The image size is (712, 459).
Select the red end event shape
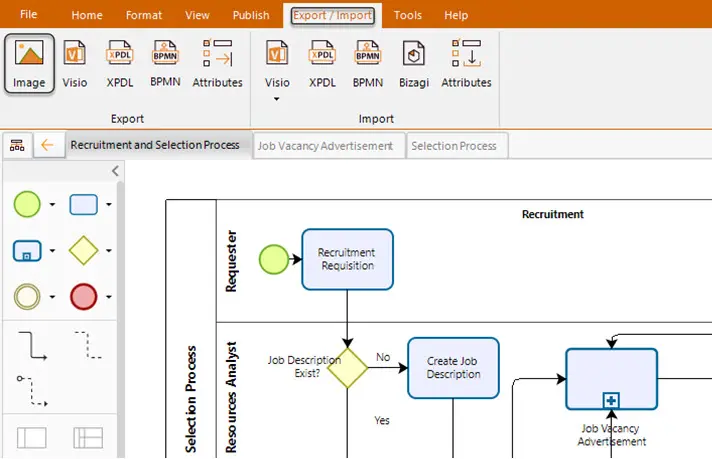tap(84, 297)
